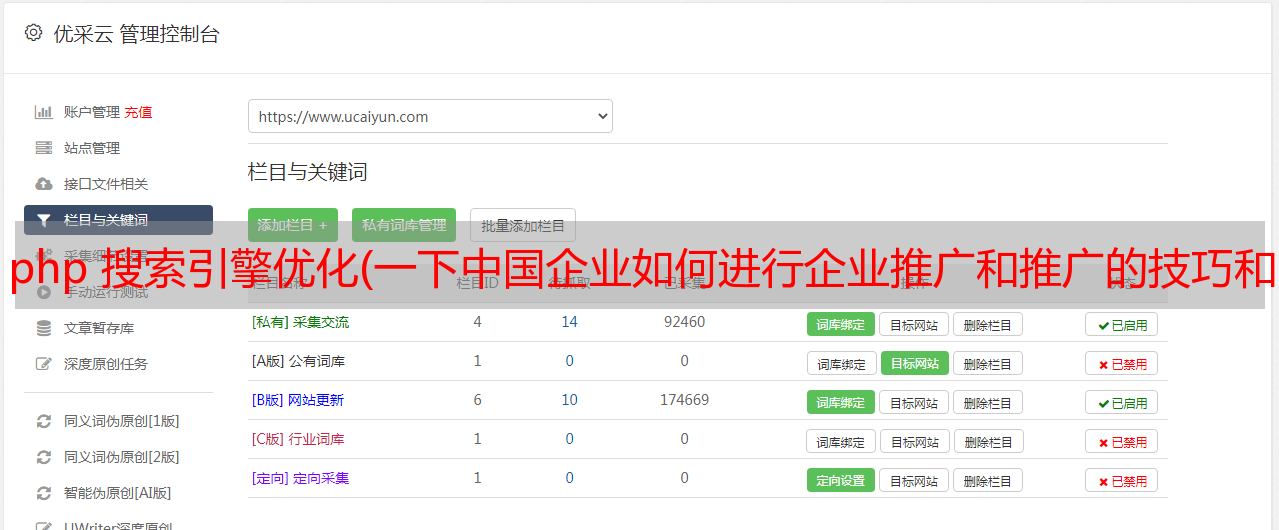Click 删除栏目 for 采集交流 row
Screen dimensions: 1279x530
(988, 324)
